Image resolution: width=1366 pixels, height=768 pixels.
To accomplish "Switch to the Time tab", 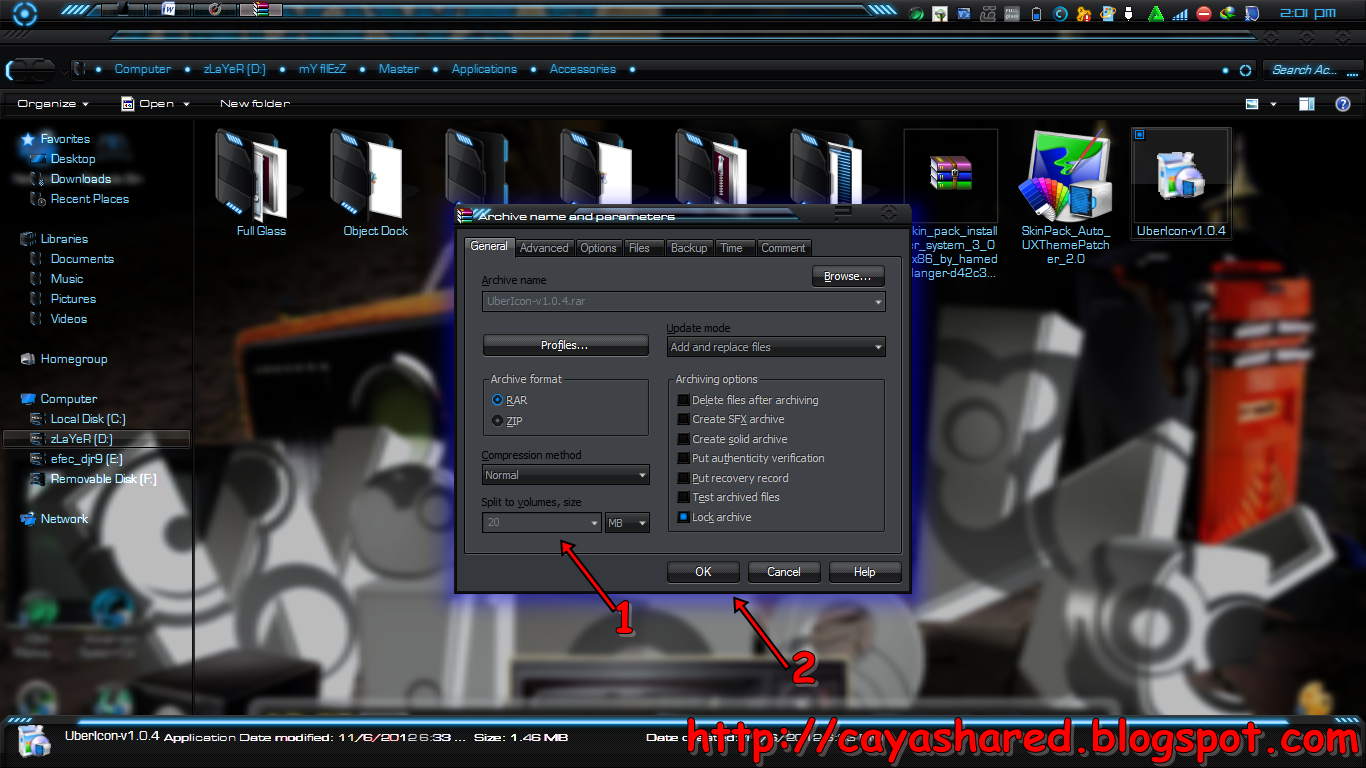I will coord(732,248).
